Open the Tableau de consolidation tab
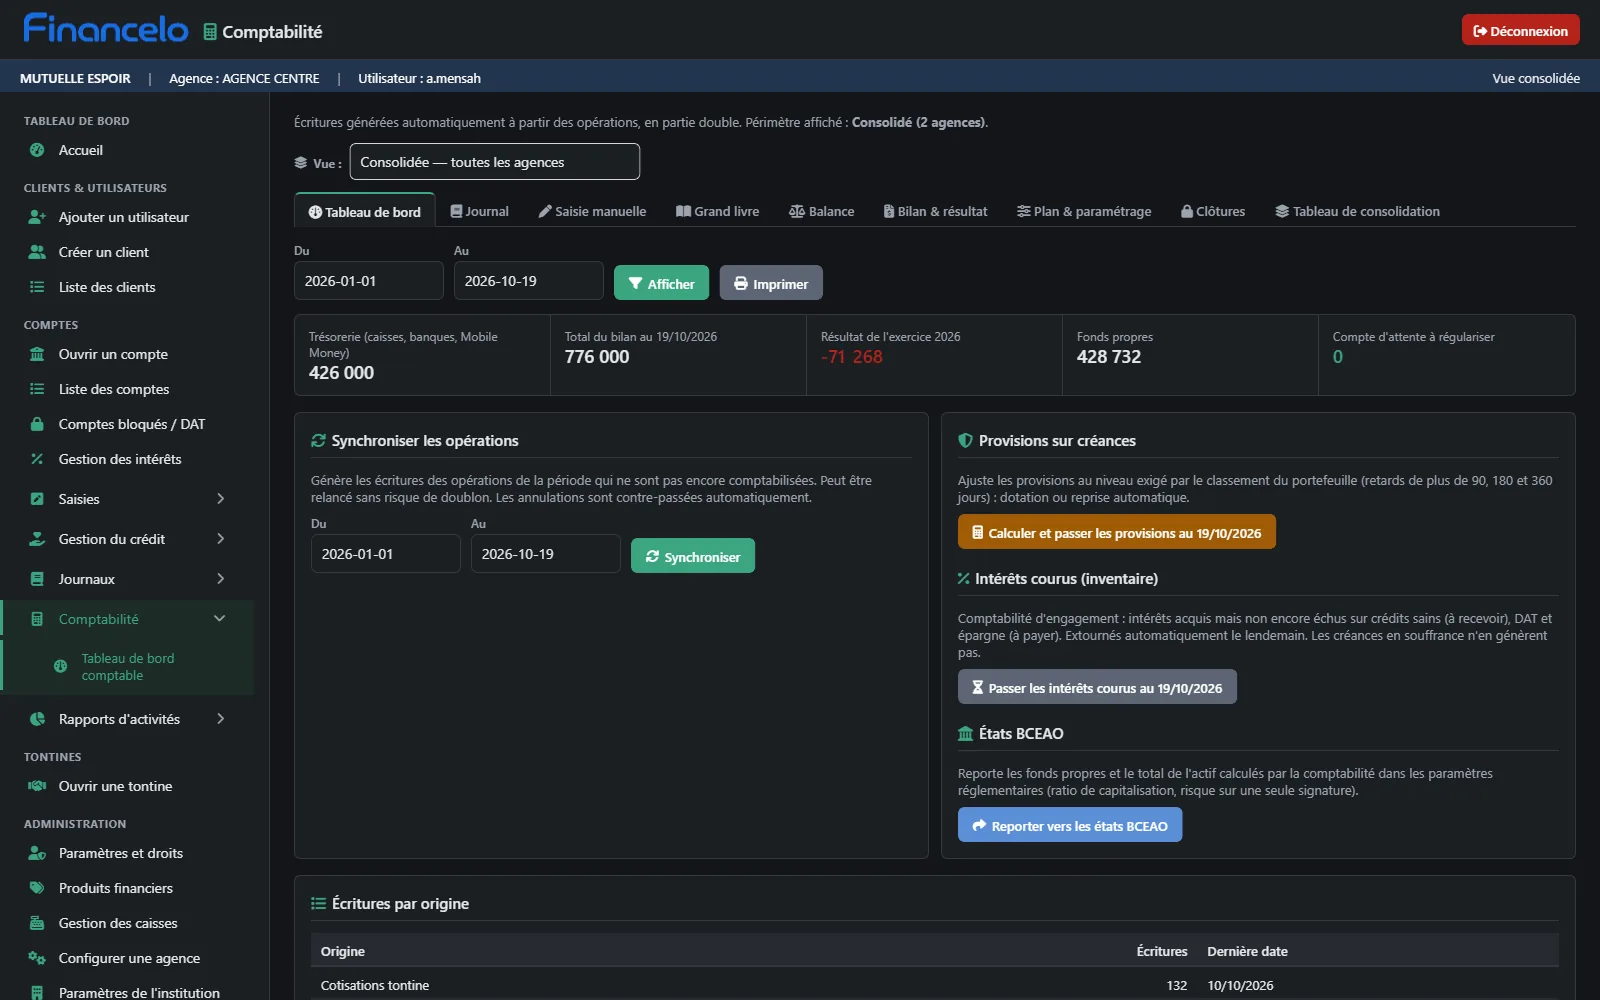Screen dimensions: 1600x1000 point(1357,211)
